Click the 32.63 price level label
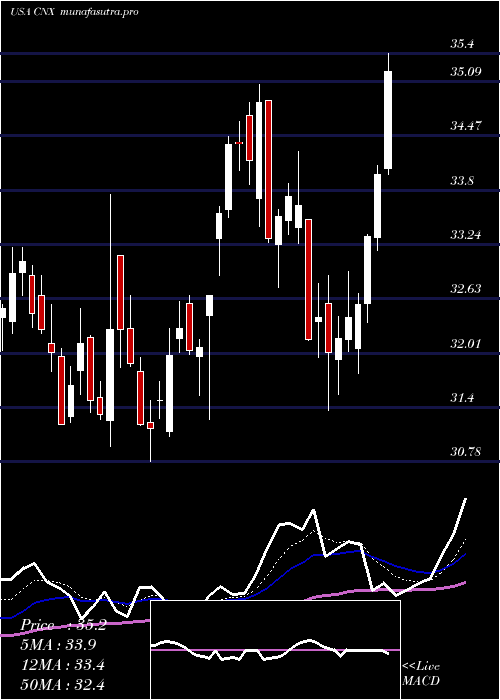Image resolution: width=500 pixels, height=700 pixels. coord(466,289)
